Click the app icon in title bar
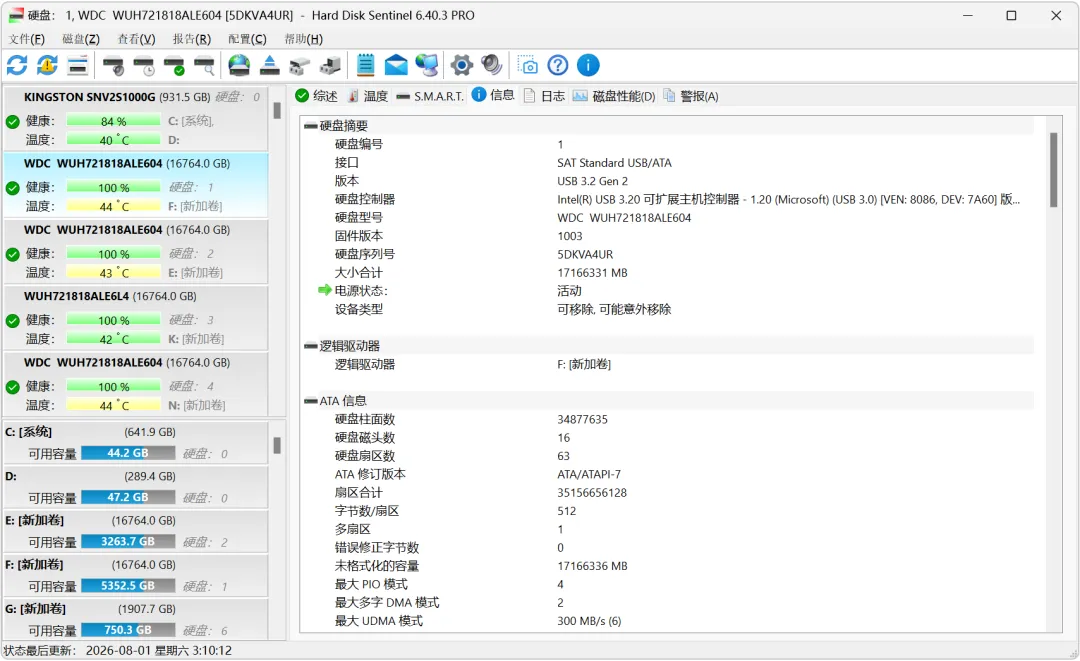Screen dimensions: 1080x661 click(x=16, y=15)
